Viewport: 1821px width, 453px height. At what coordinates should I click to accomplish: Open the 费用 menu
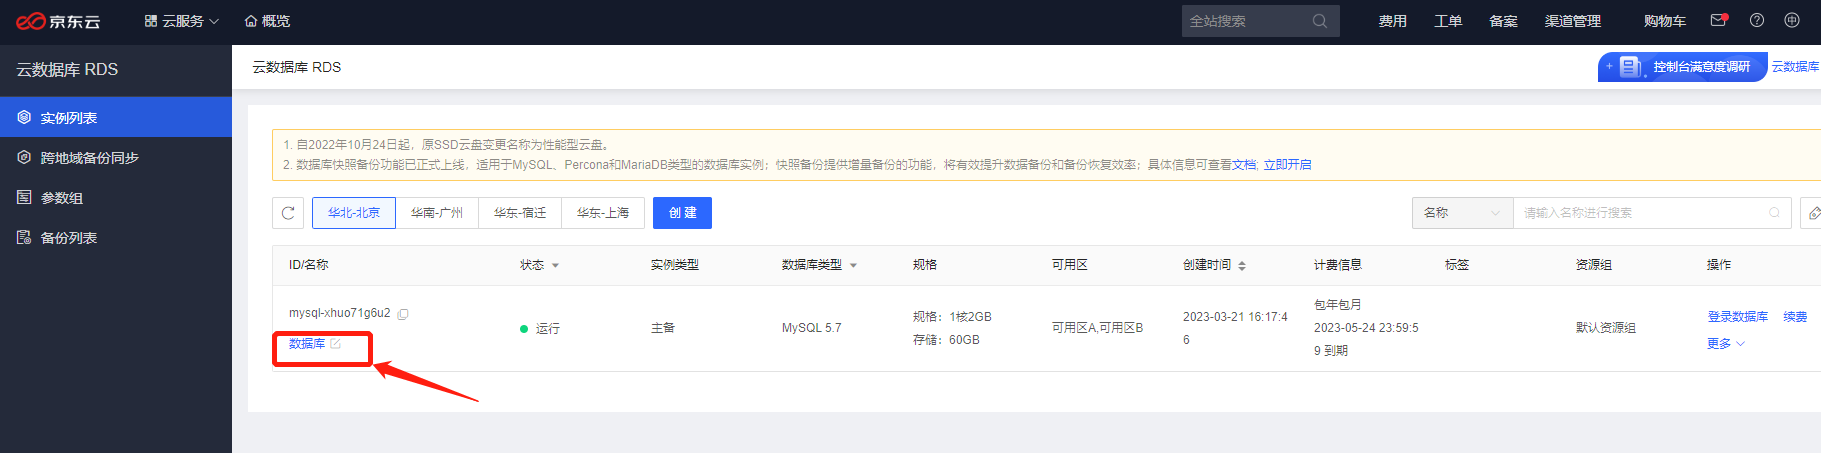[x=1392, y=21]
